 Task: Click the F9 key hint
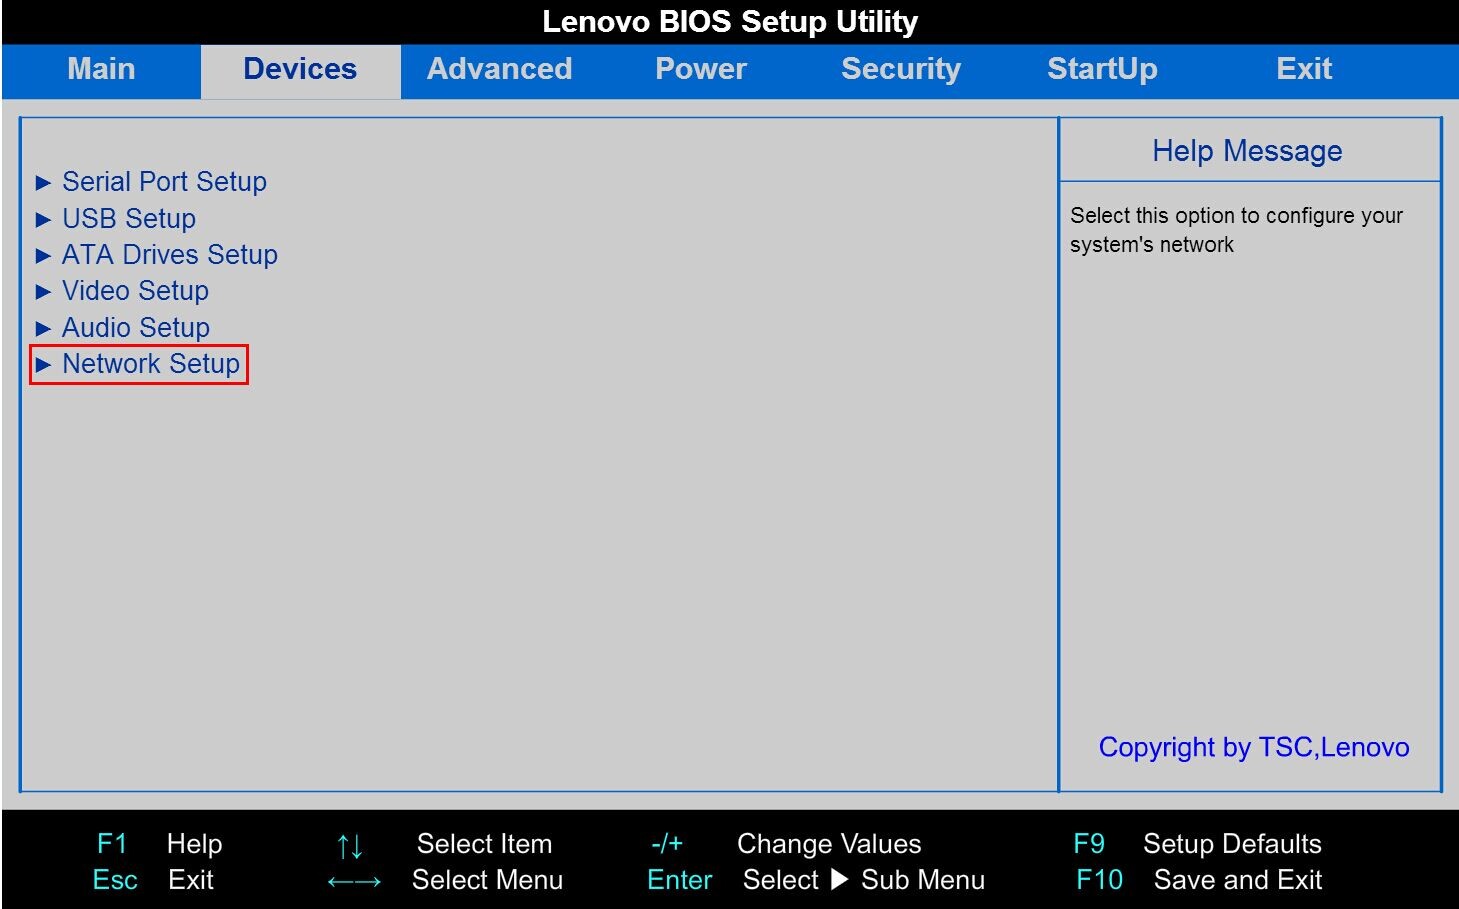(1089, 844)
